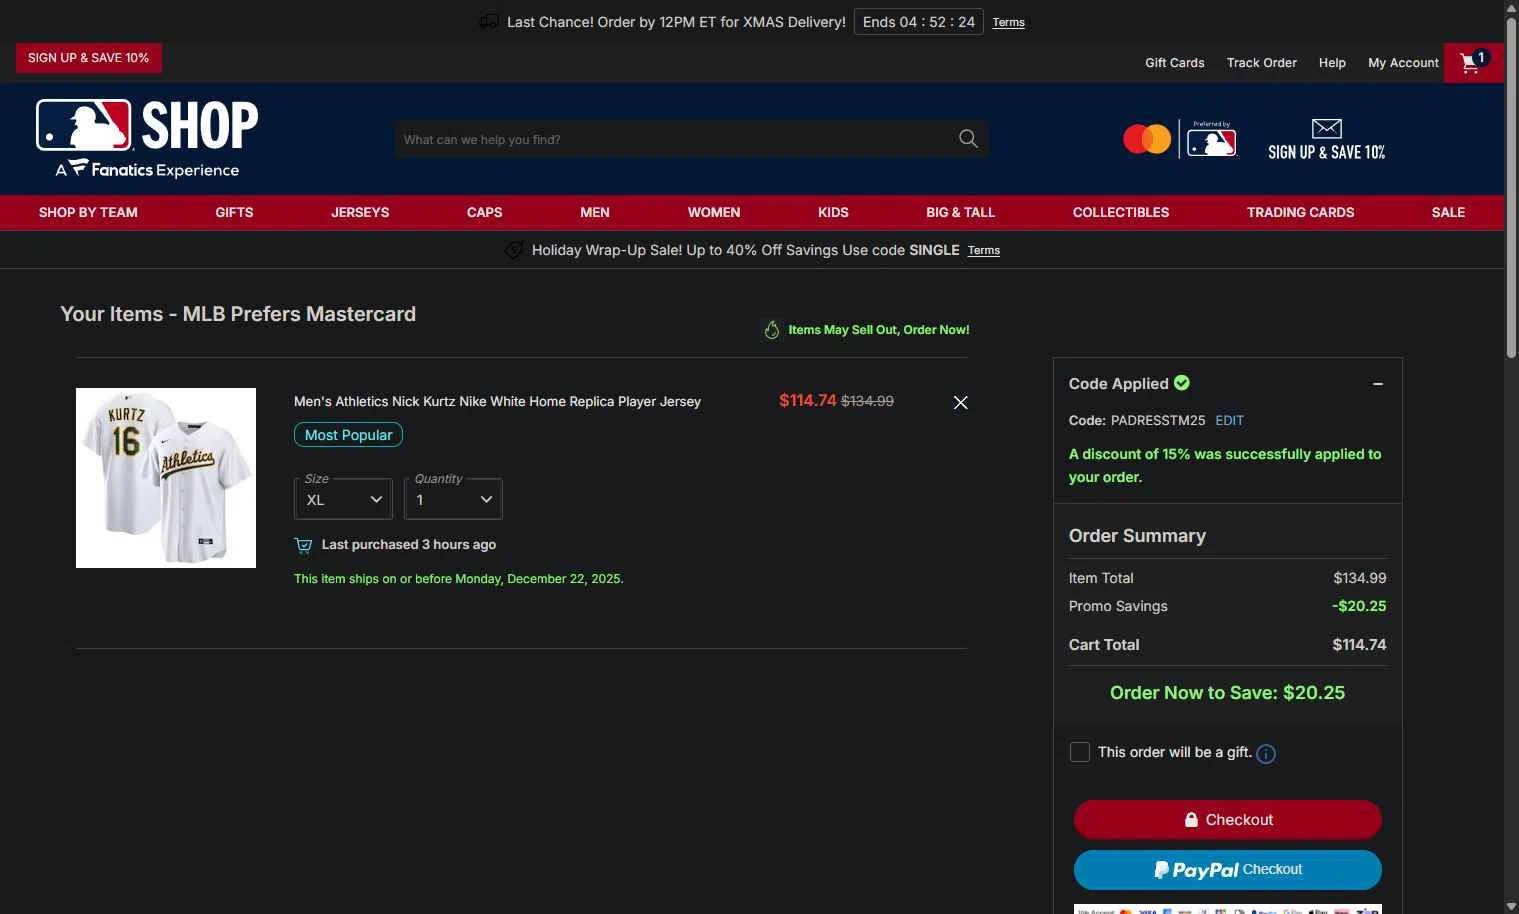
Task: Open the Kids menu
Action: [x=833, y=212]
